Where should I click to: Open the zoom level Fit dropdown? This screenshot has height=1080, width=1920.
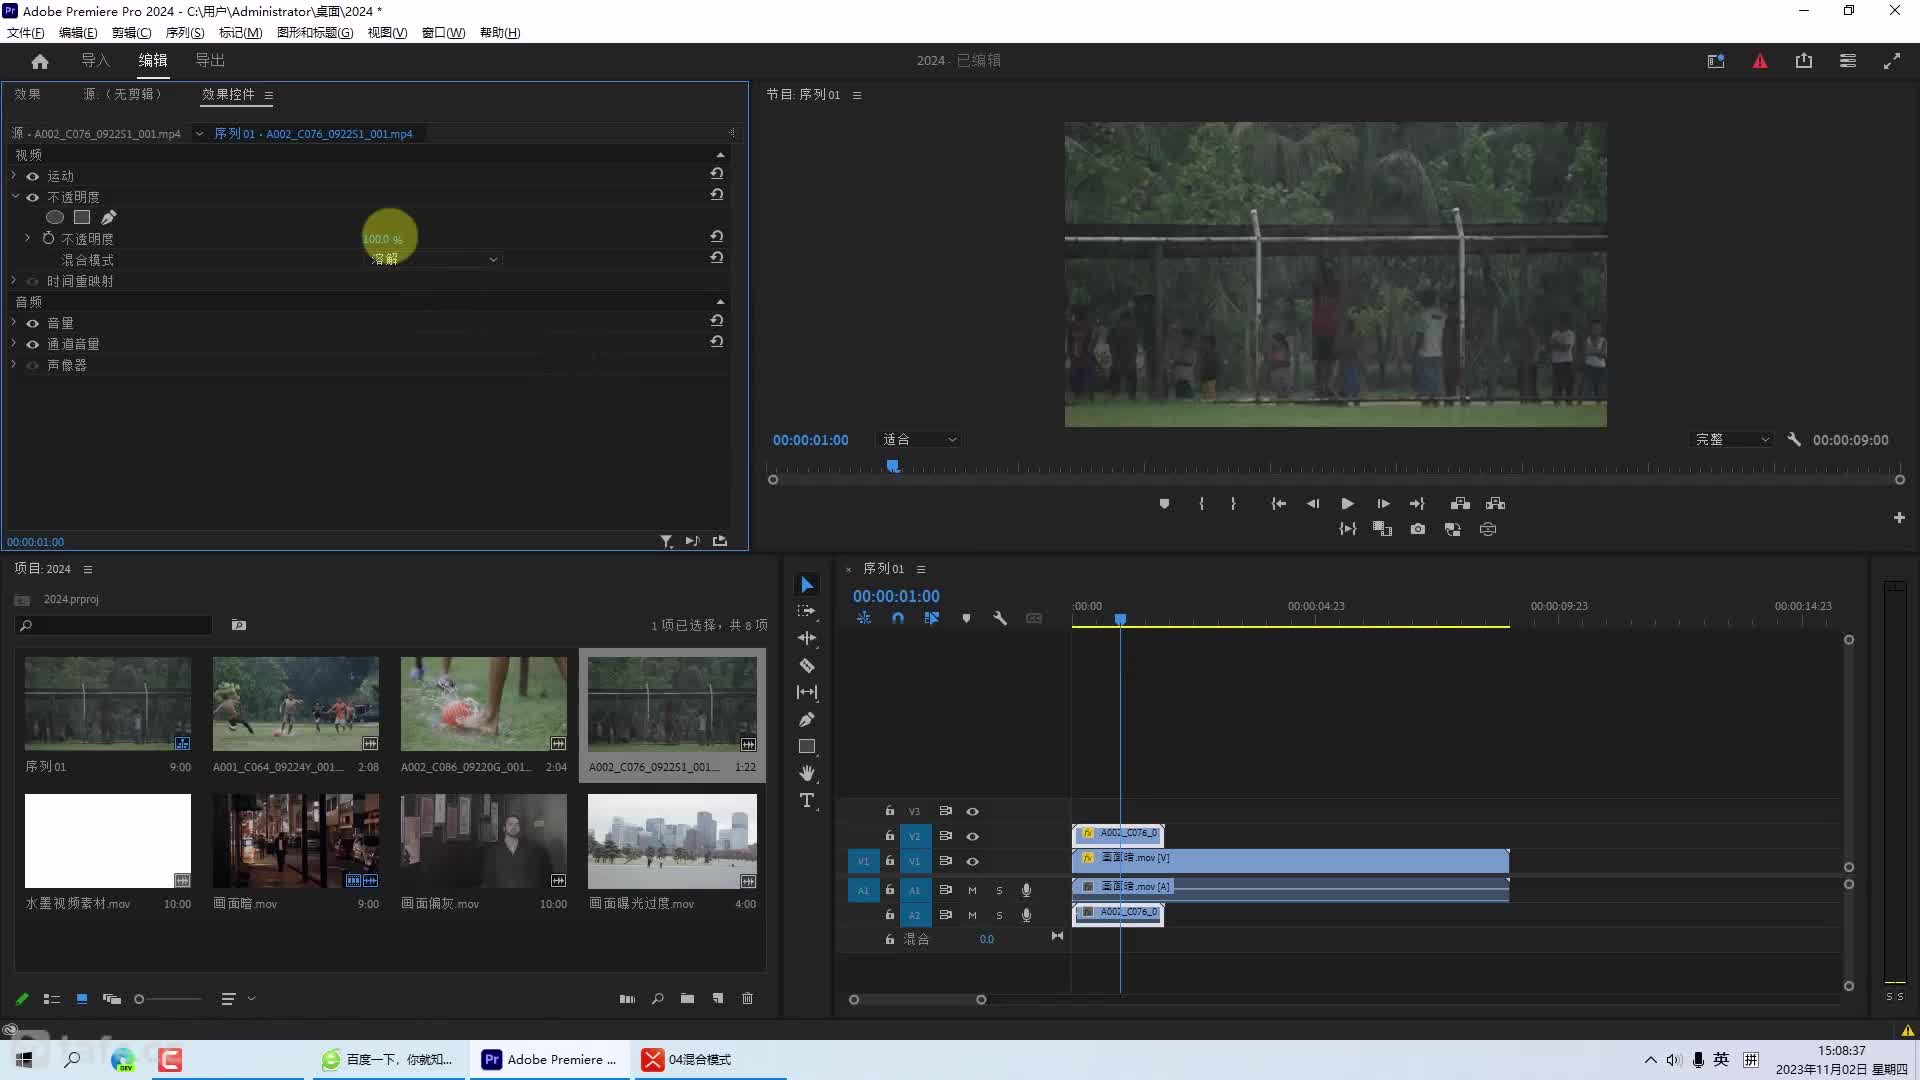click(919, 440)
